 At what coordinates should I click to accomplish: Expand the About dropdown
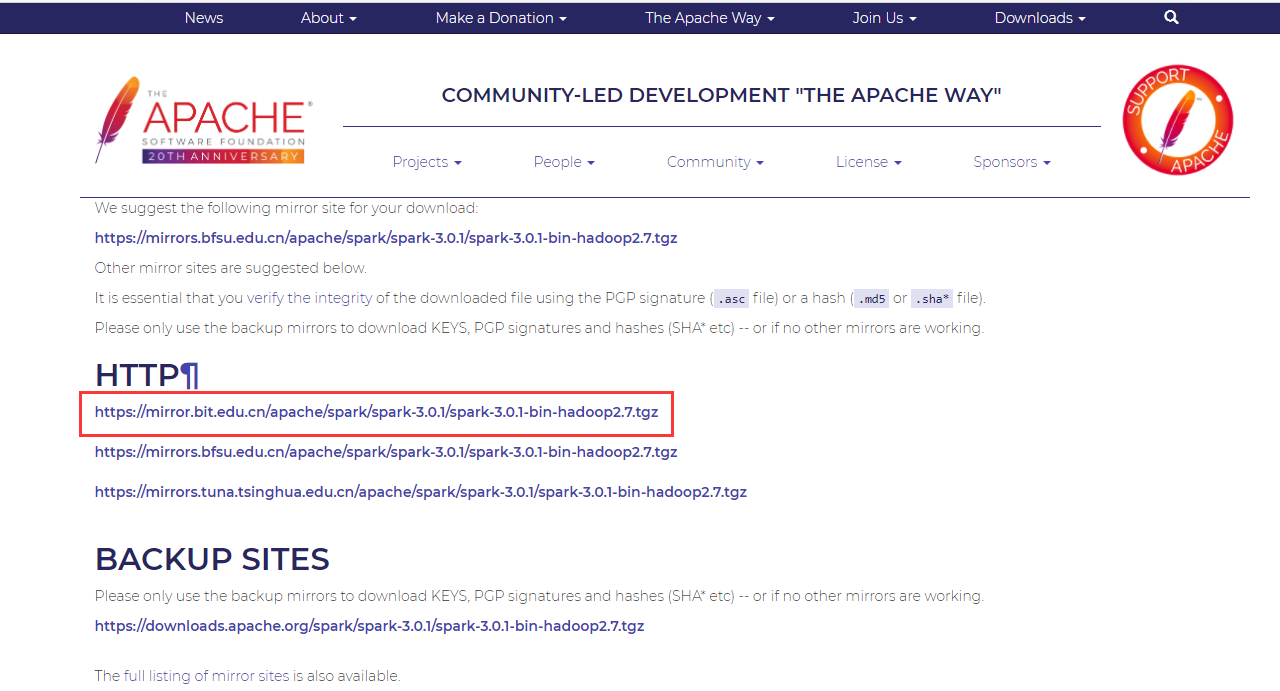tap(329, 18)
